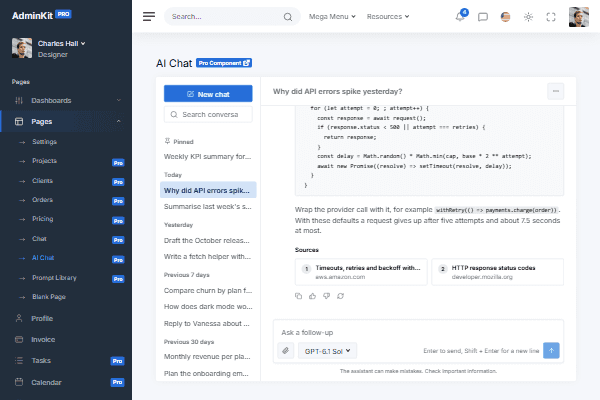Regenerate the assistant response
Screen dimensions: 600x400
[341, 296]
